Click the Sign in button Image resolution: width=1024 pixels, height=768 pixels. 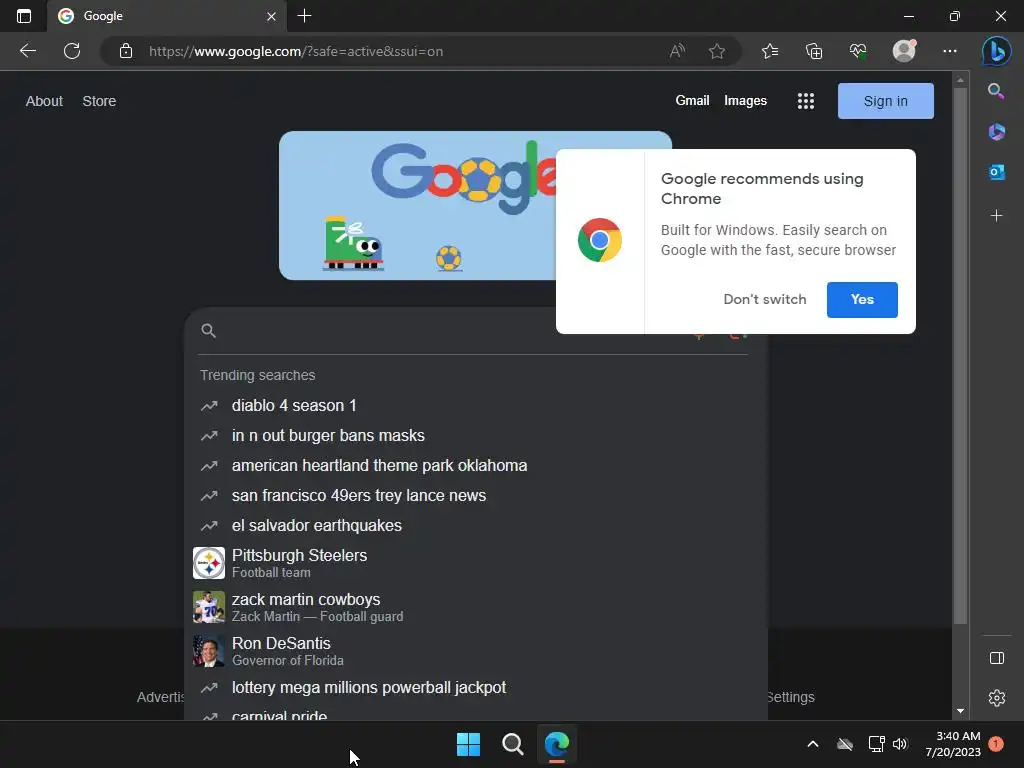886,101
